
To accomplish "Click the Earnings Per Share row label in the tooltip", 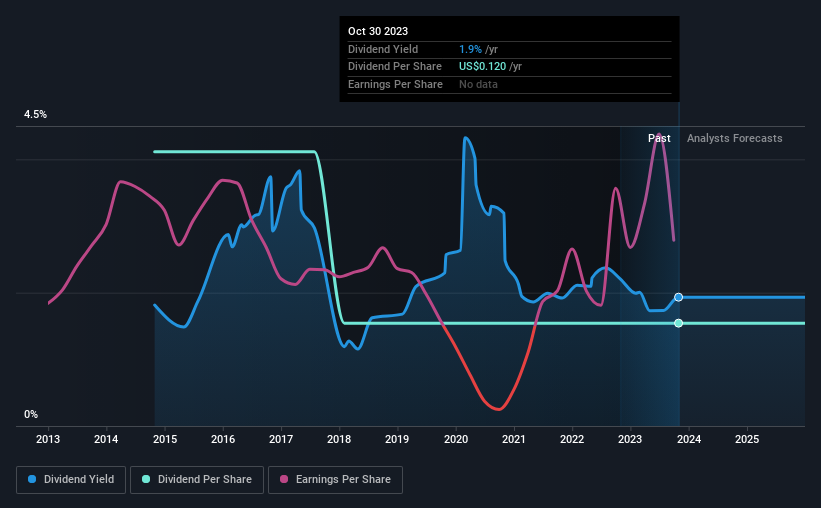I will point(395,84).
